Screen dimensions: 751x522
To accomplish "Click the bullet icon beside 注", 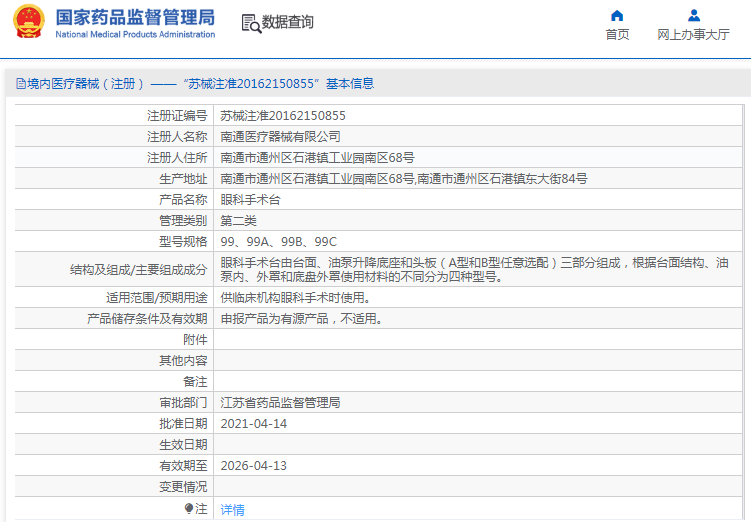I will pyautogui.click(x=189, y=508).
